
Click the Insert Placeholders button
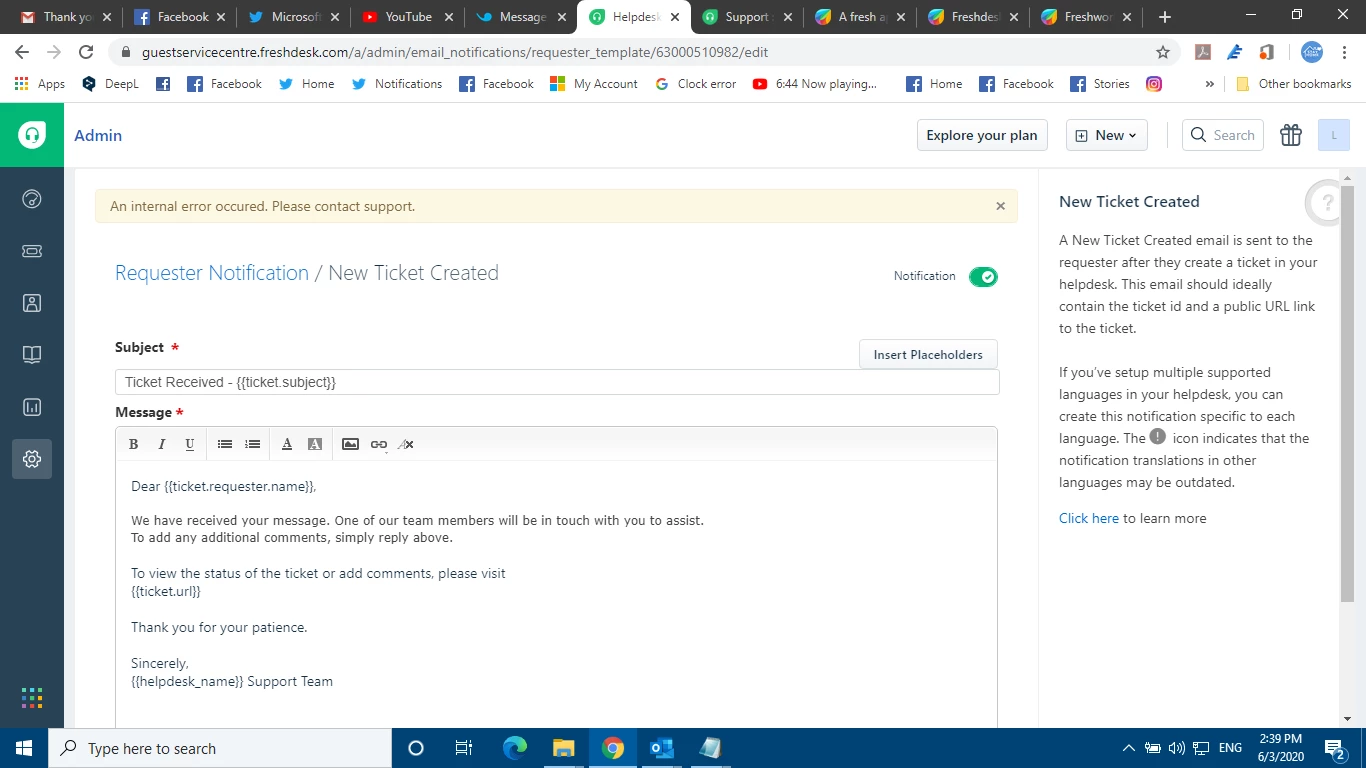click(x=928, y=354)
